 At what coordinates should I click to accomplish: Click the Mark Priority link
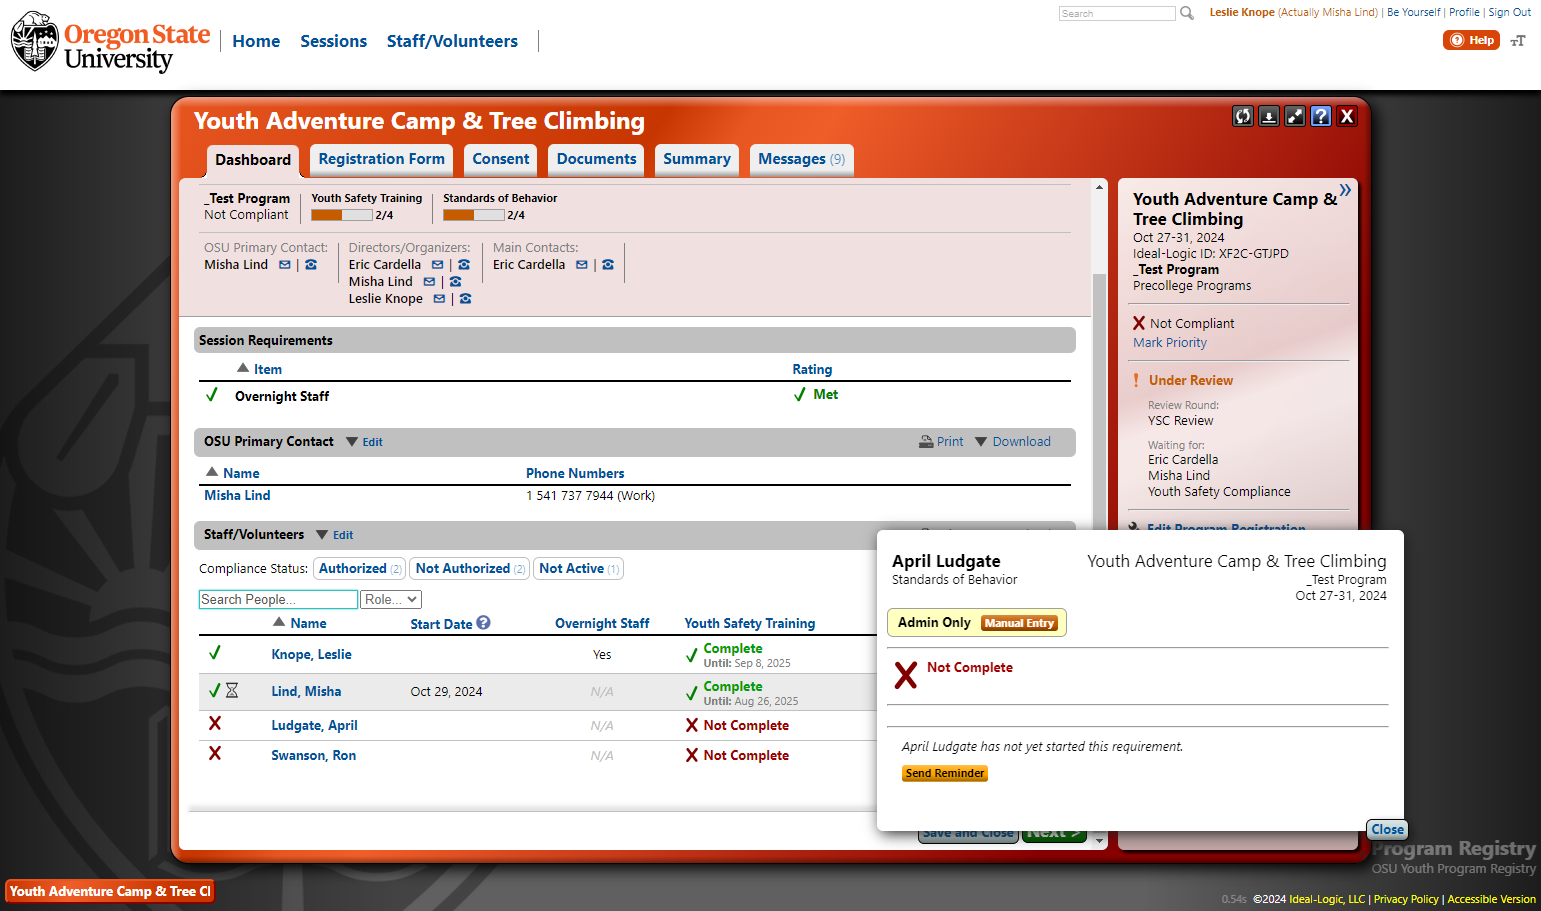pos(1170,342)
